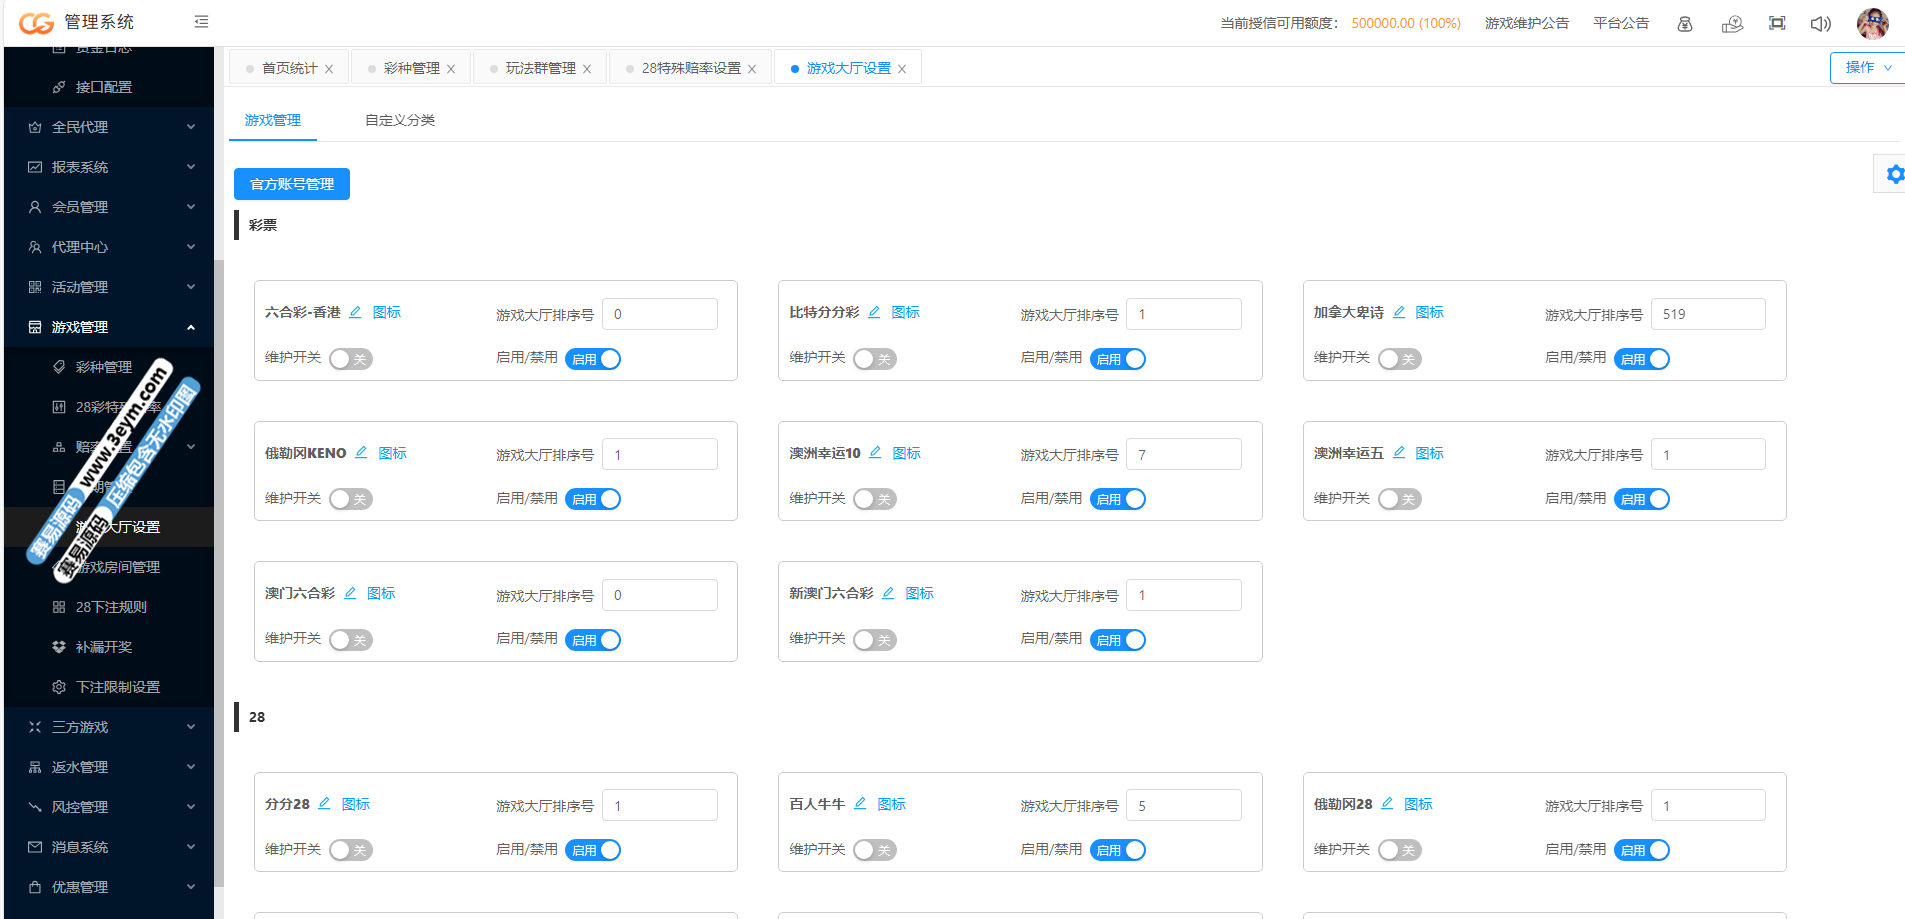Switch to the 自定义分类 tab

(x=399, y=120)
